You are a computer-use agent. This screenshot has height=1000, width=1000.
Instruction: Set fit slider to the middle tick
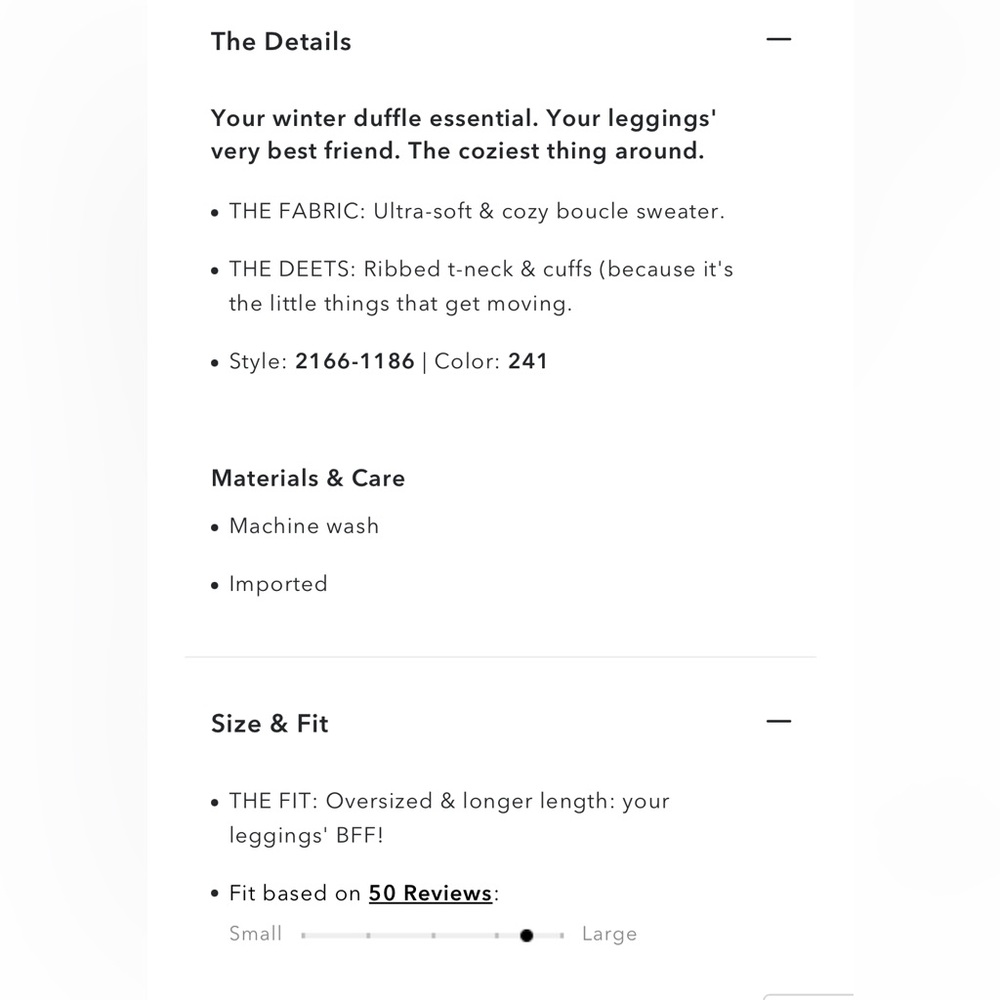pyautogui.click(x=433, y=936)
